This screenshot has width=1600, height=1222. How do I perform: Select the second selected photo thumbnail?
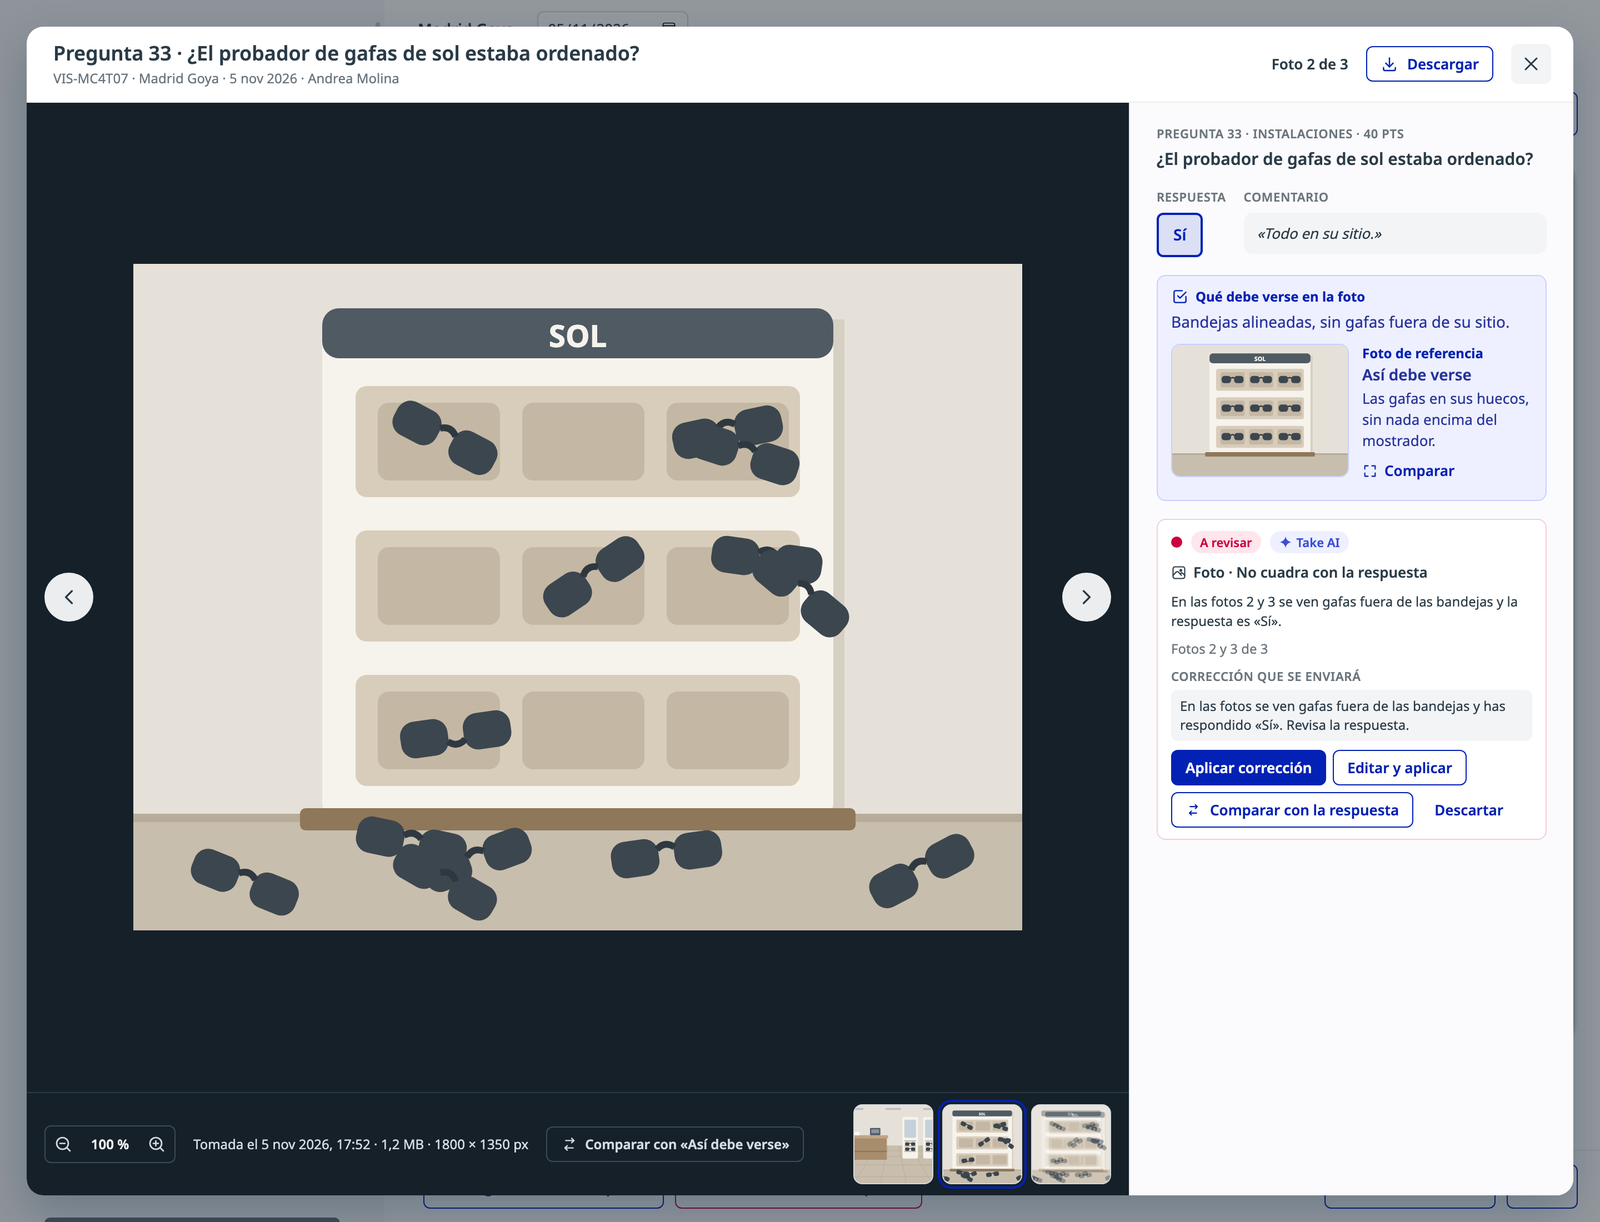coord(982,1144)
